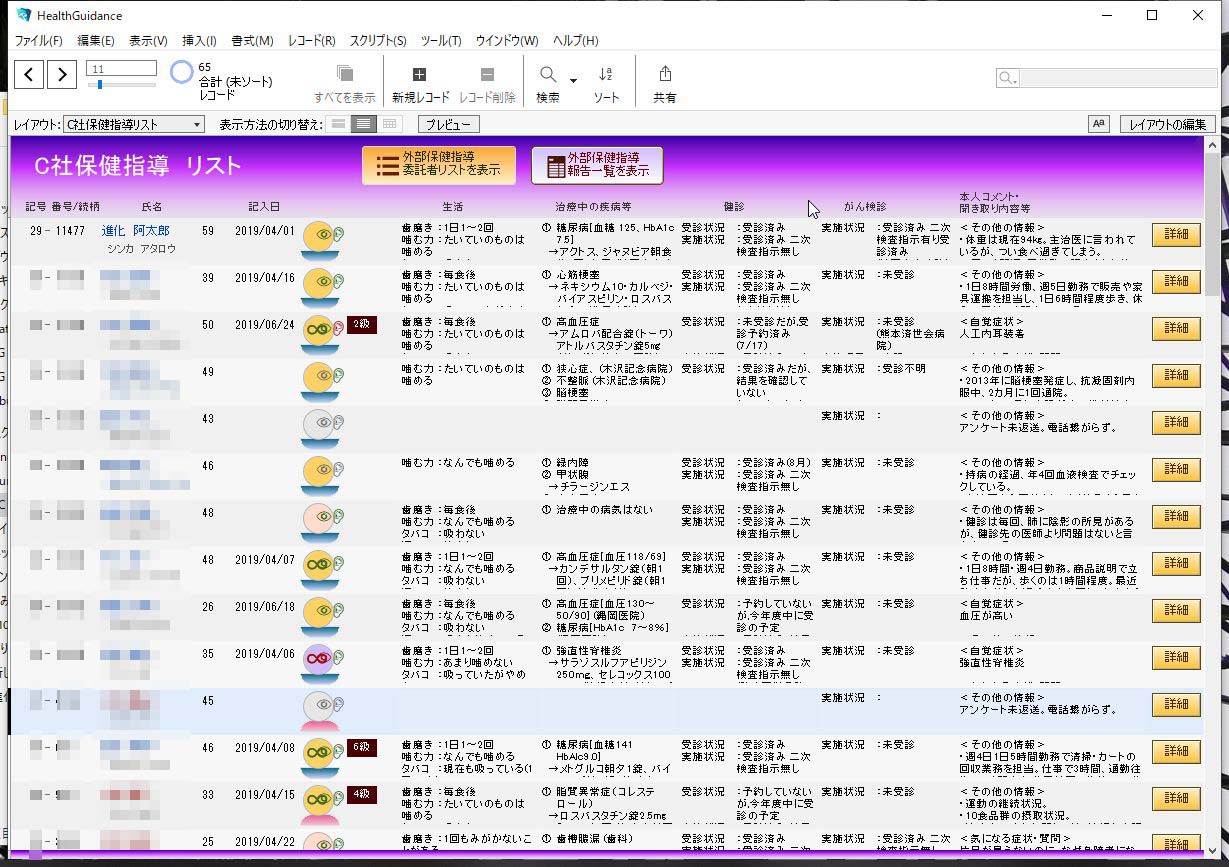
Task: Open the レコード(R) menu
Action: point(311,41)
